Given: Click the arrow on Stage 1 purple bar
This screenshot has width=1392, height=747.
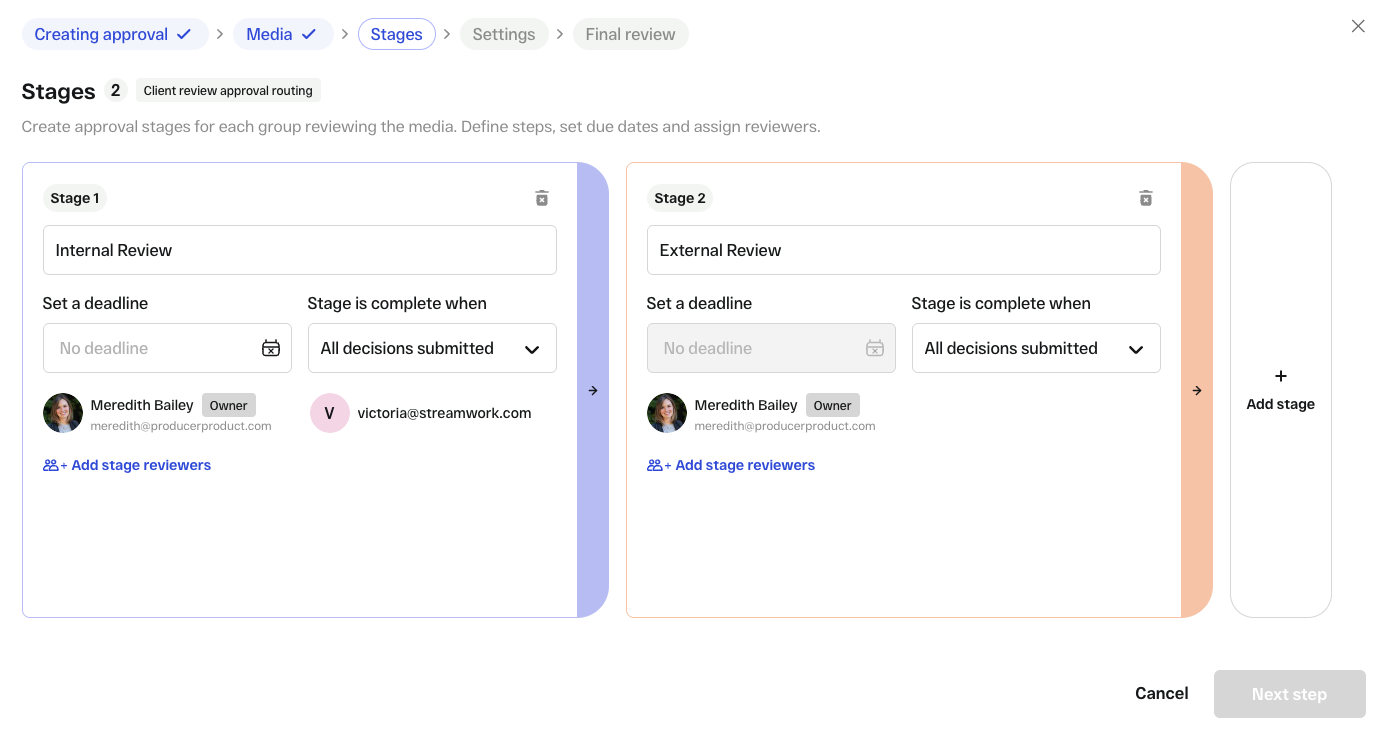Looking at the screenshot, I should (593, 391).
